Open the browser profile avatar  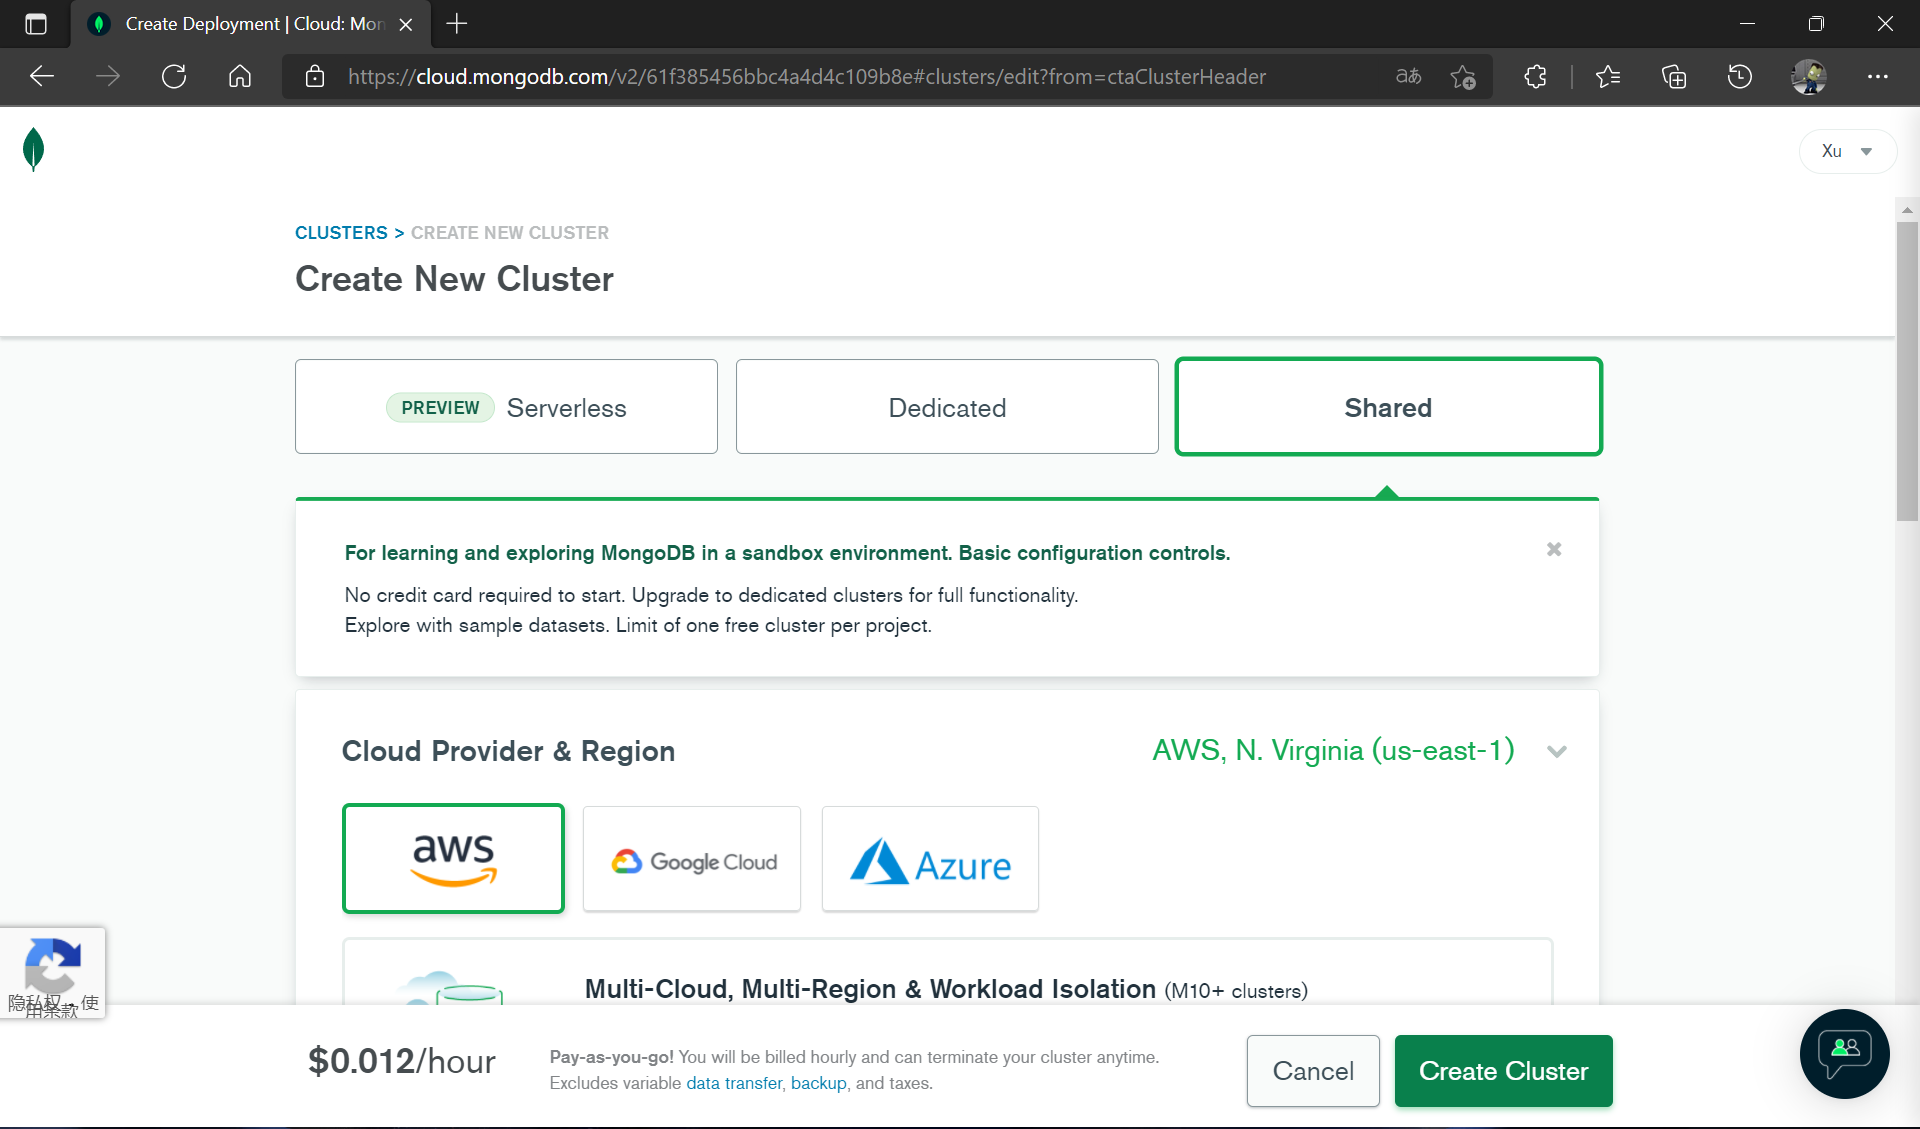coord(1809,77)
